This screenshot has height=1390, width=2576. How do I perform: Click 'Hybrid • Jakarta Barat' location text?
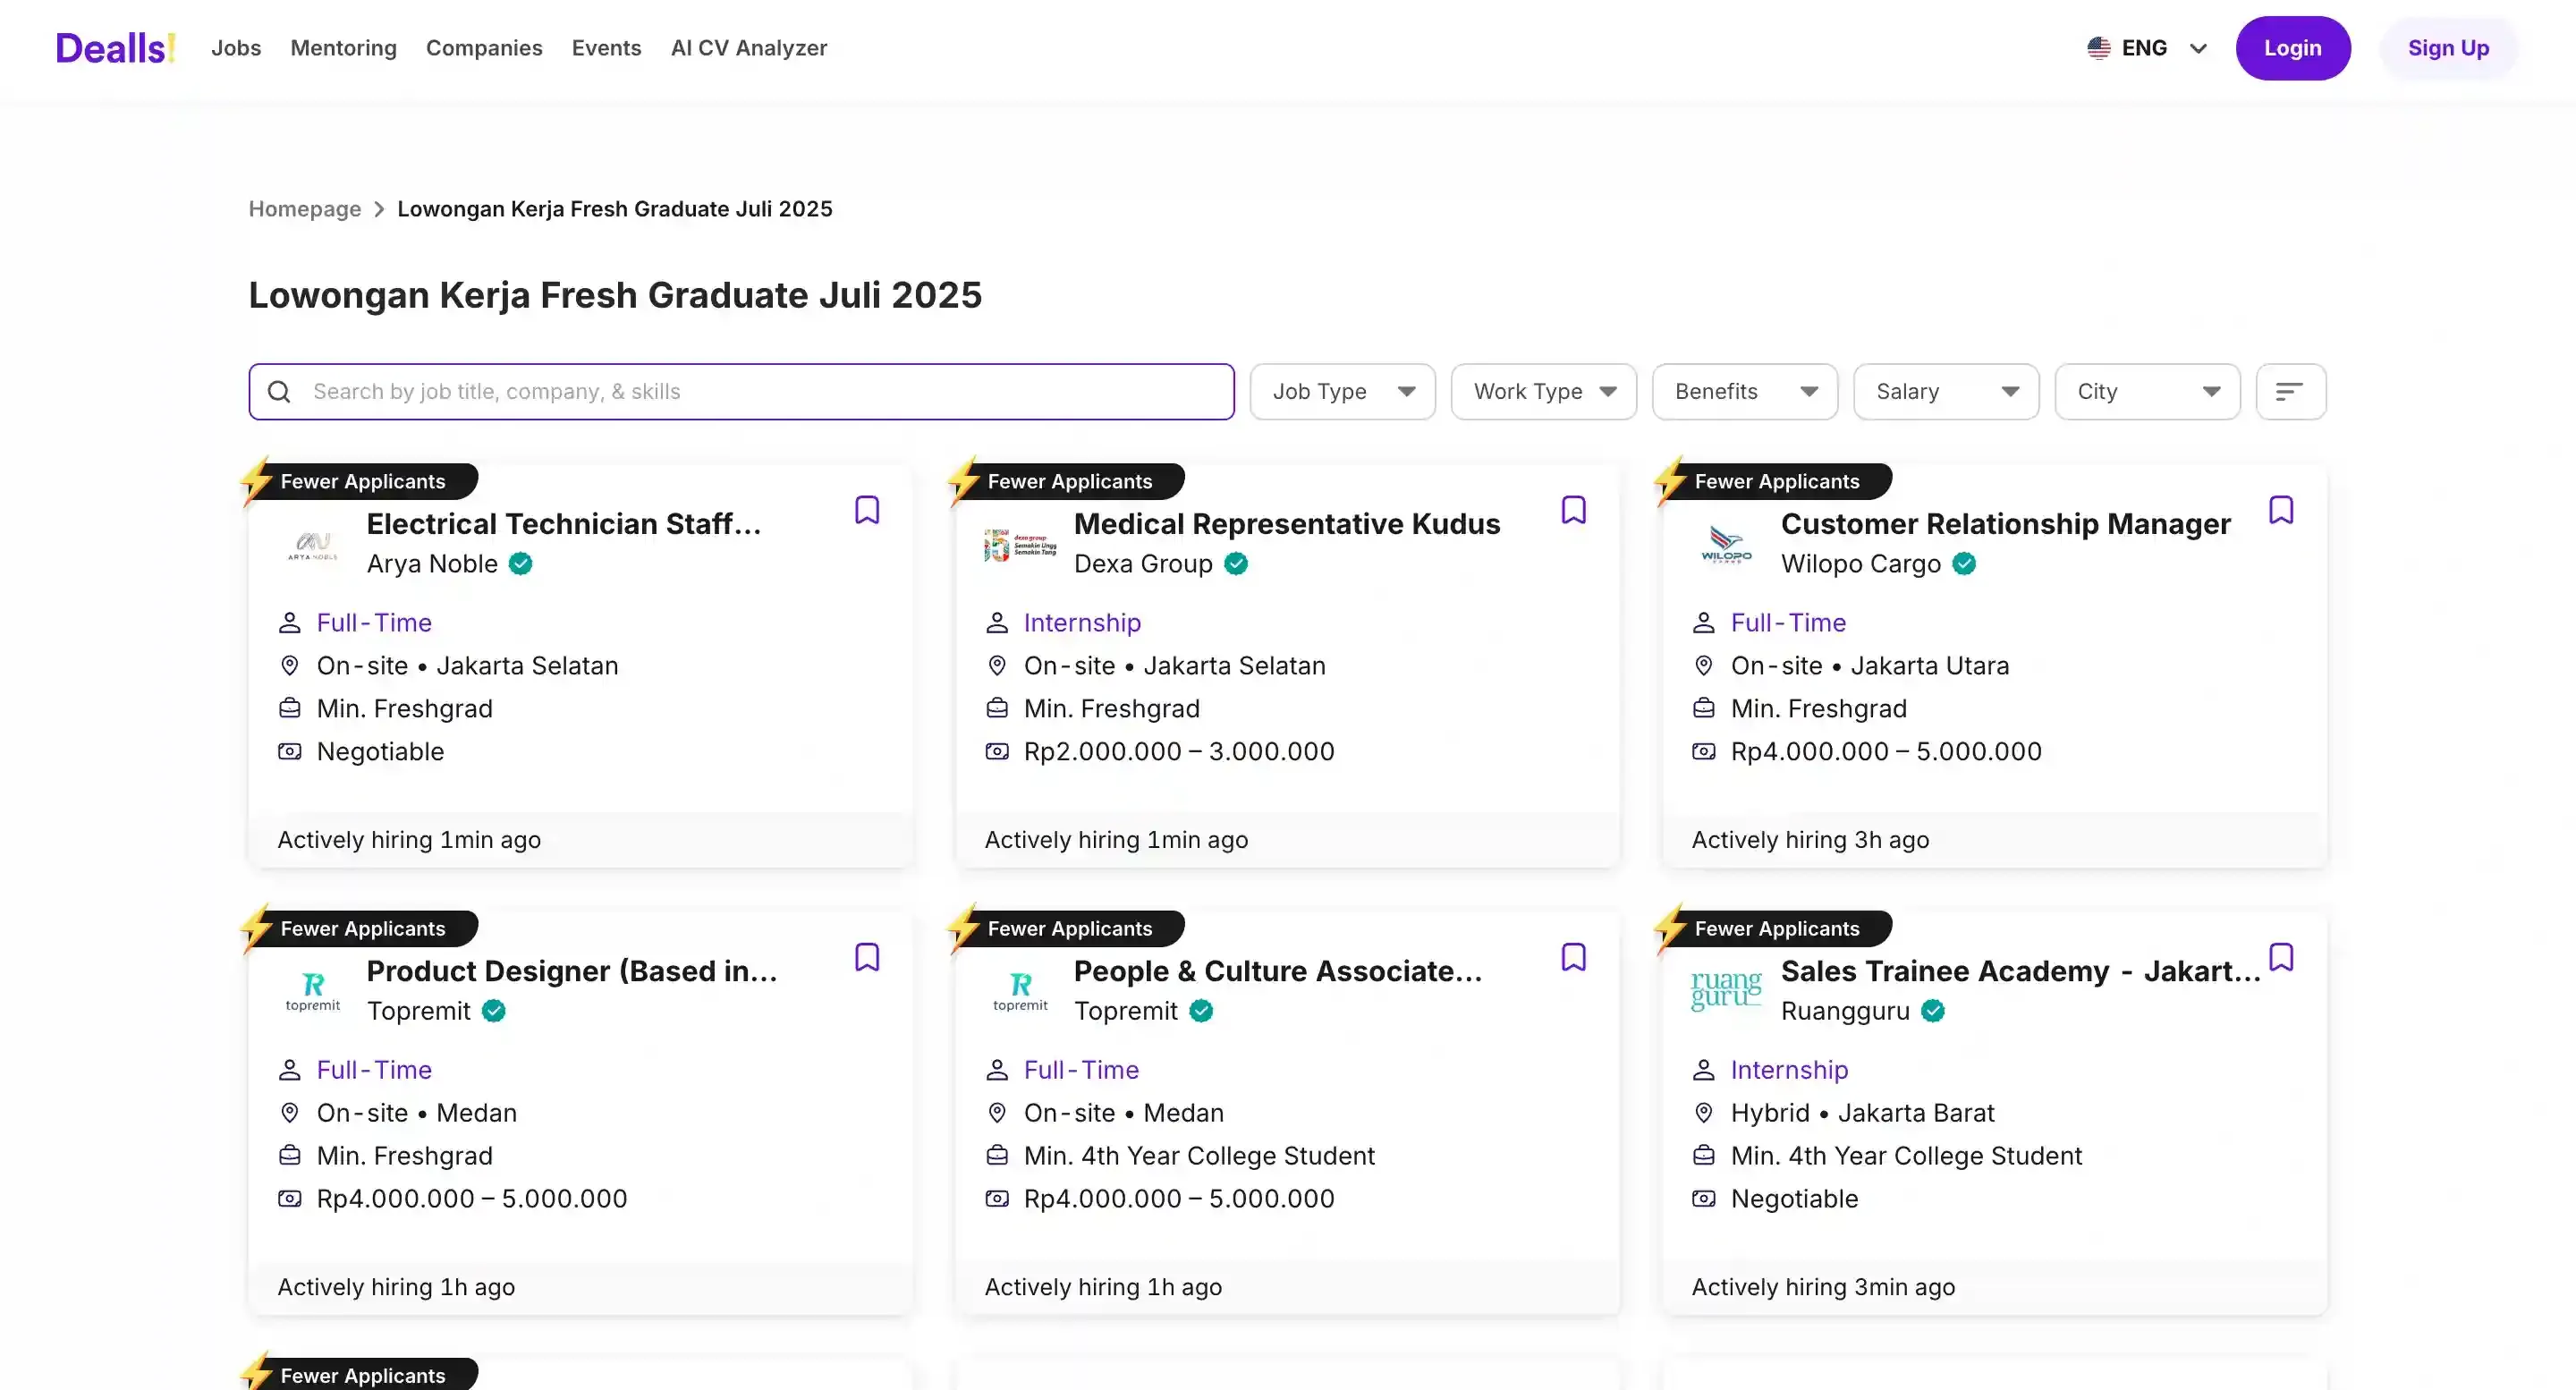pos(1862,1113)
